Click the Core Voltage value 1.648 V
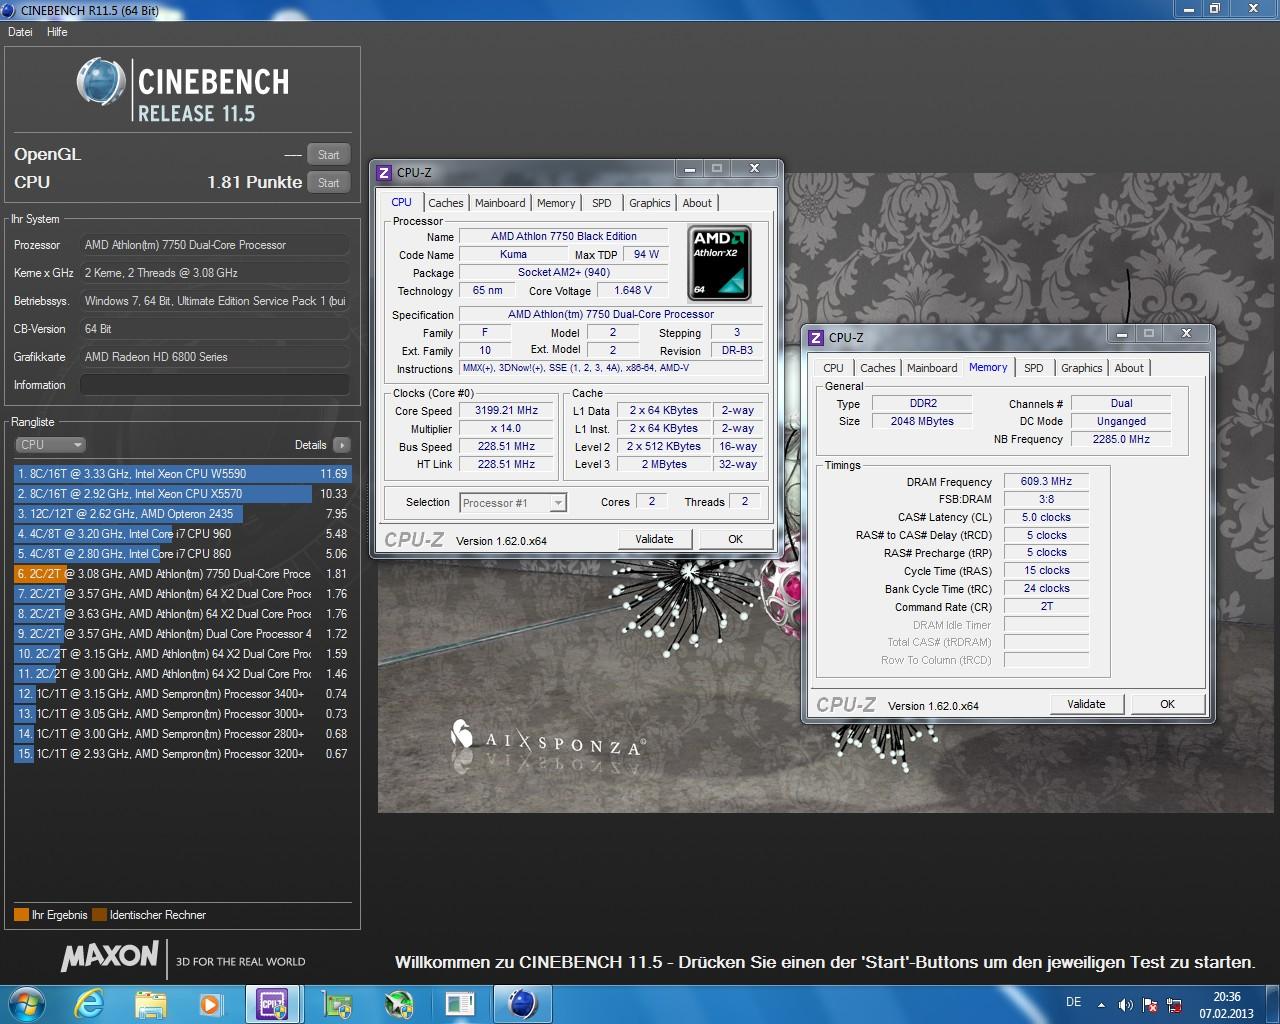This screenshot has height=1024, width=1280. point(632,290)
